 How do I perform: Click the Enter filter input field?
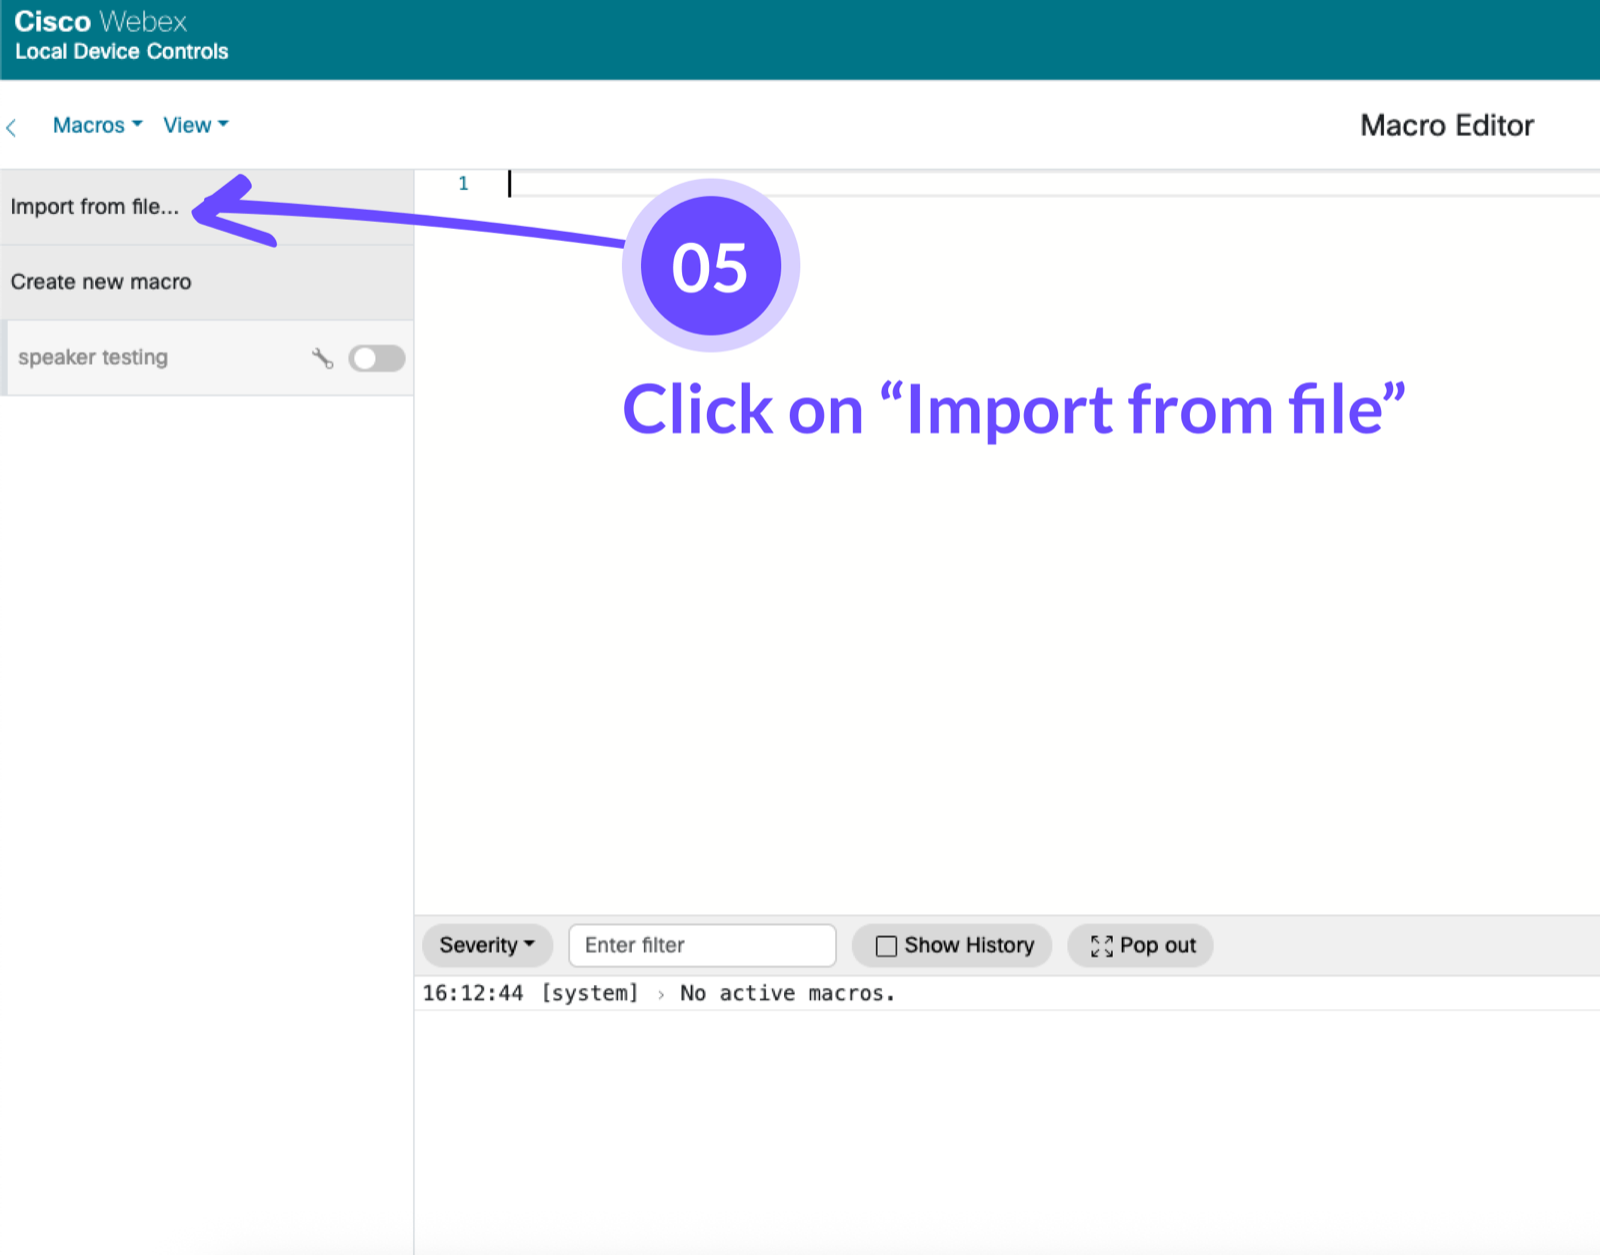tap(702, 945)
